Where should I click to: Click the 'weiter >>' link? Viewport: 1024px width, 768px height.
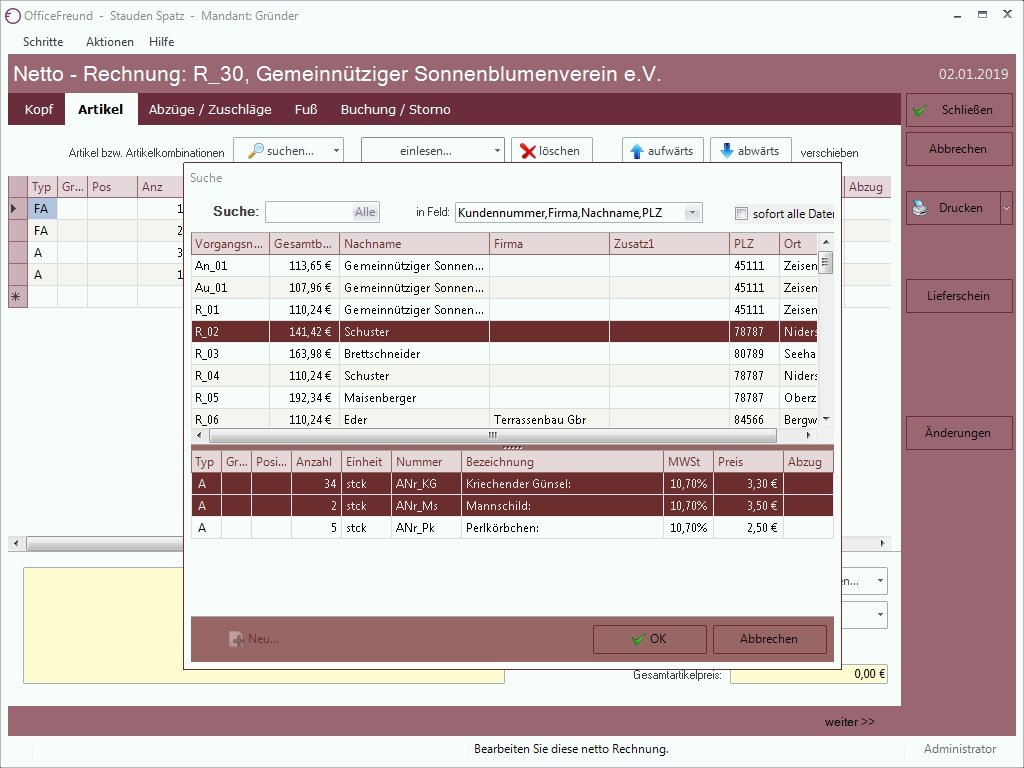tap(849, 722)
